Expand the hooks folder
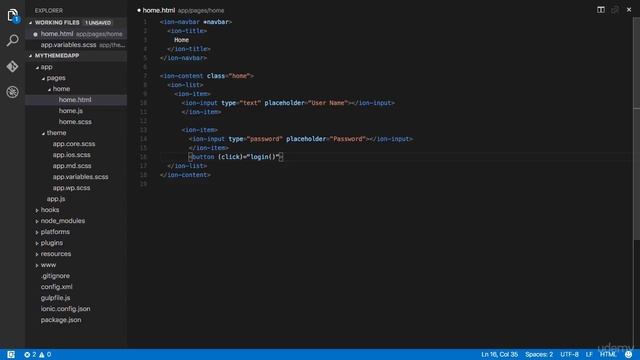This screenshot has width=640, height=360. [37, 210]
